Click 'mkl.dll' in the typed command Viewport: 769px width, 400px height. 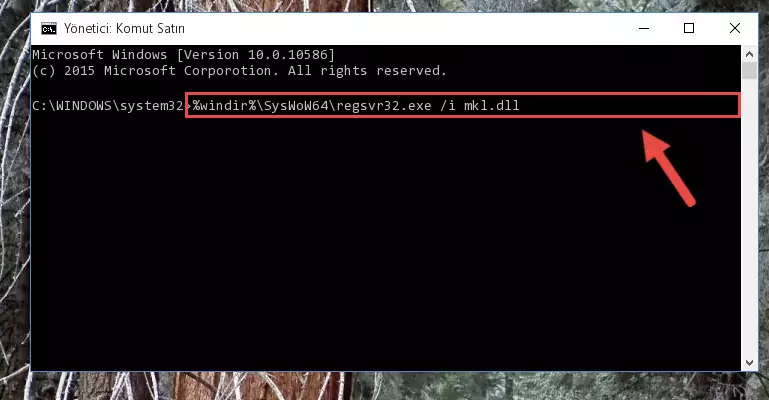[491, 105]
